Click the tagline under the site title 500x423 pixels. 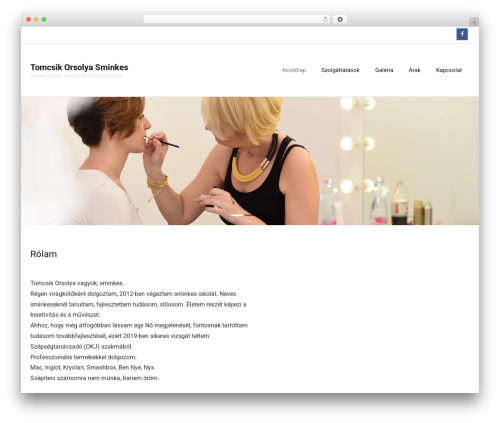point(76,75)
